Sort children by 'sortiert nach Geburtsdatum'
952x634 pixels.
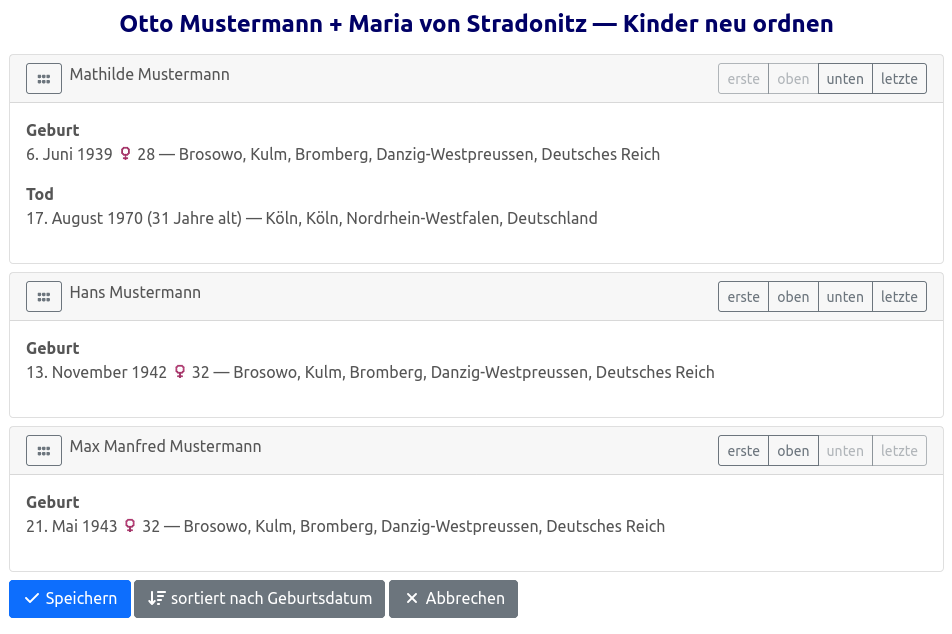(259, 599)
